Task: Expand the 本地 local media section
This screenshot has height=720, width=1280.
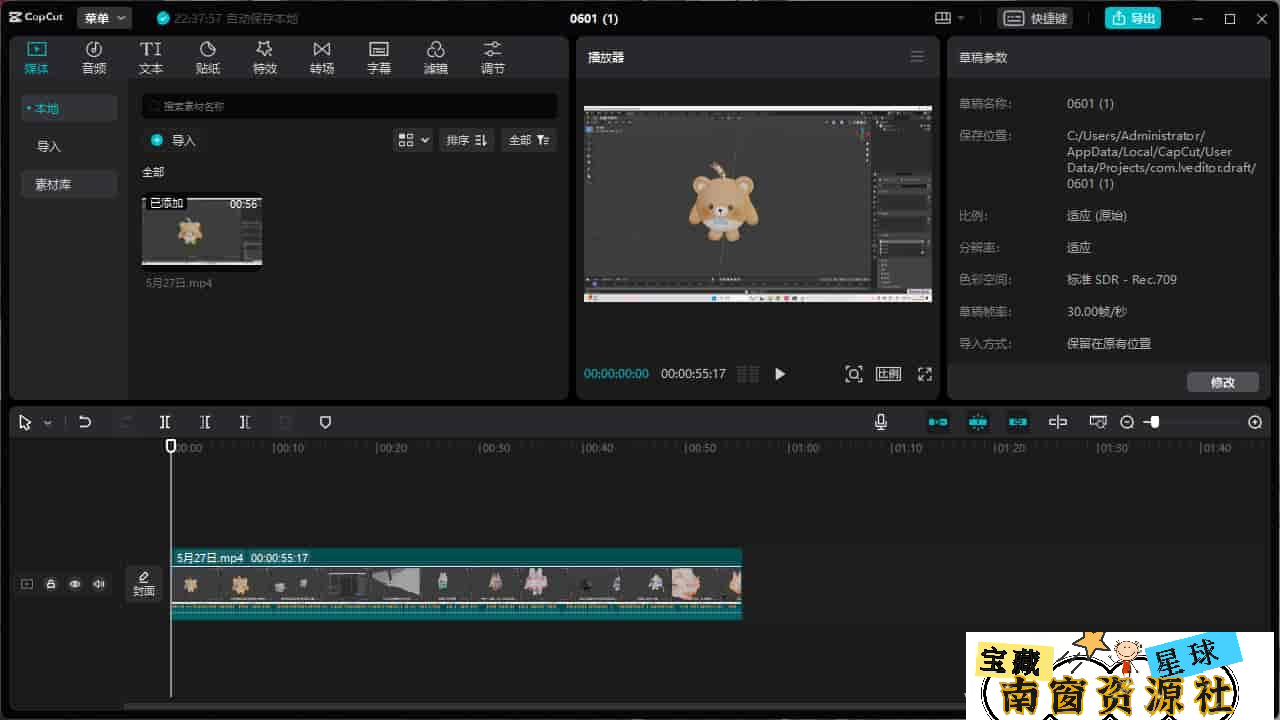Action: 69,108
